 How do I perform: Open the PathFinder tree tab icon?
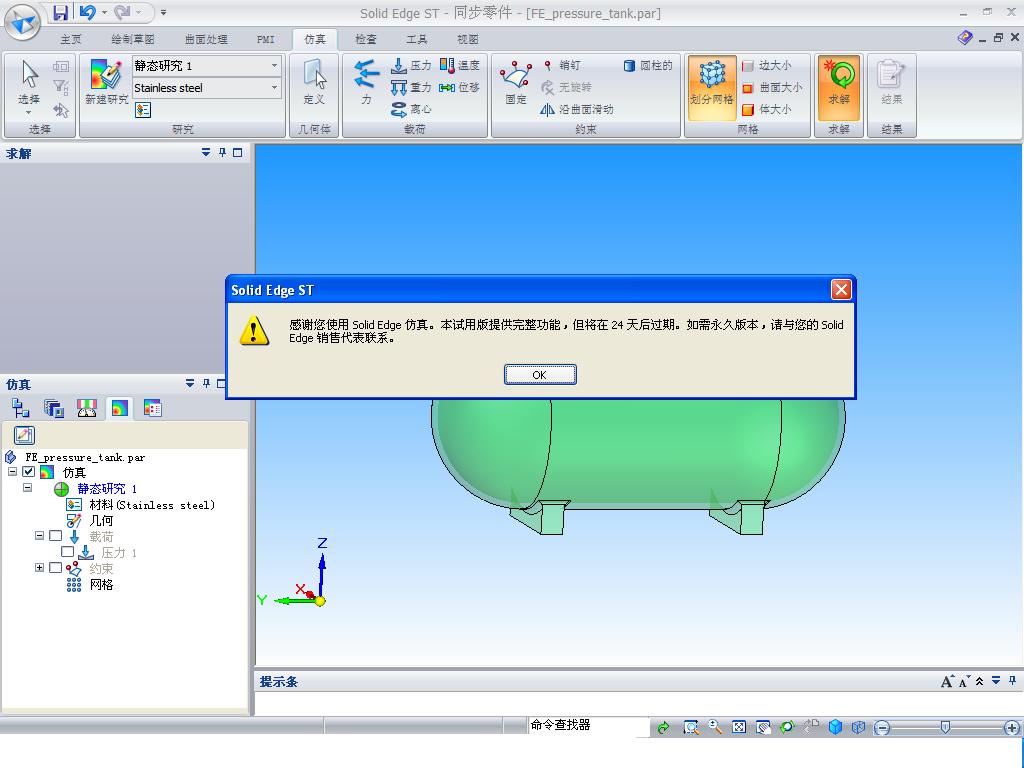(20, 408)
